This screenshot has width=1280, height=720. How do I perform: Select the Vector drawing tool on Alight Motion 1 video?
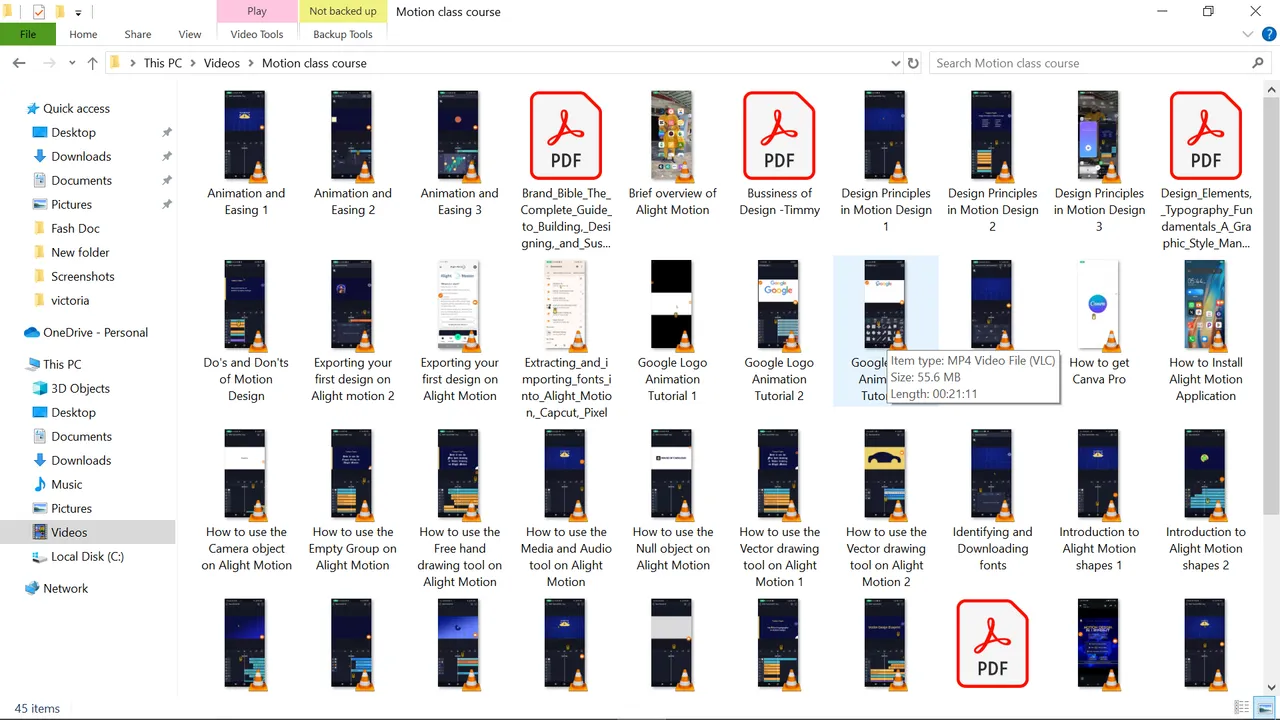click(x=779, y=508)
